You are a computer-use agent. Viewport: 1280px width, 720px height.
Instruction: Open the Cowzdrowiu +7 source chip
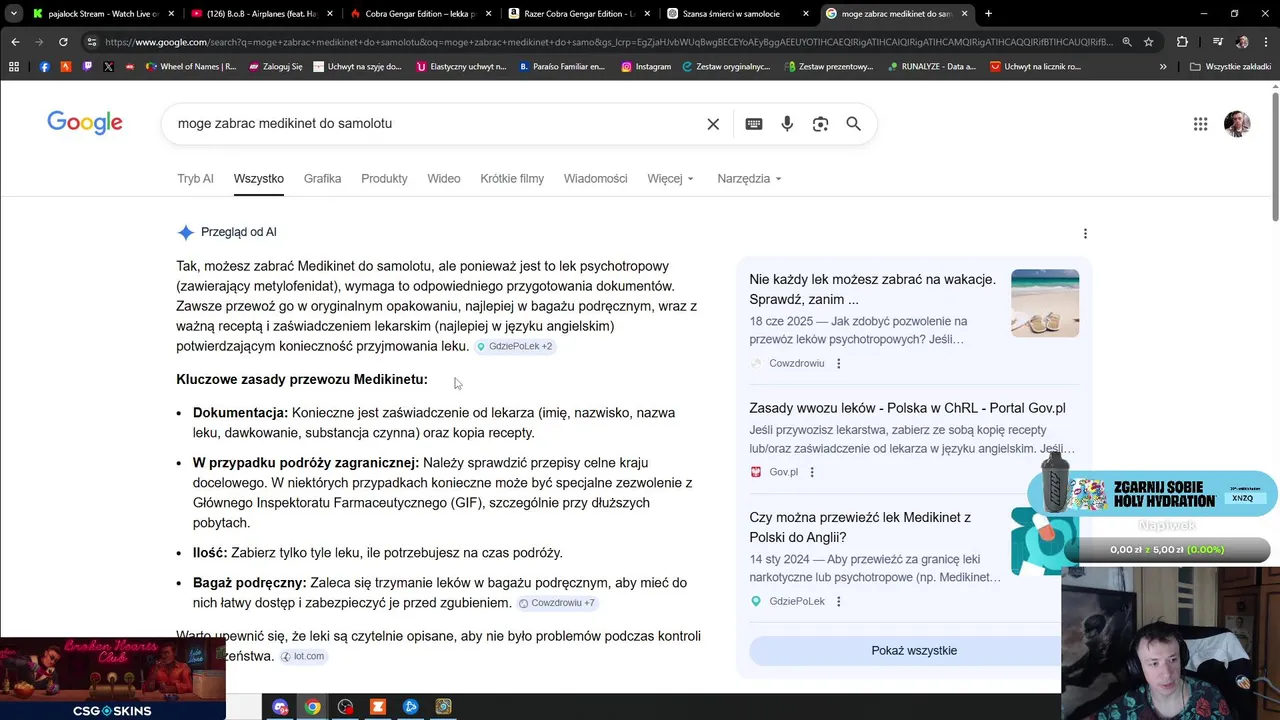tap(557, 603)
